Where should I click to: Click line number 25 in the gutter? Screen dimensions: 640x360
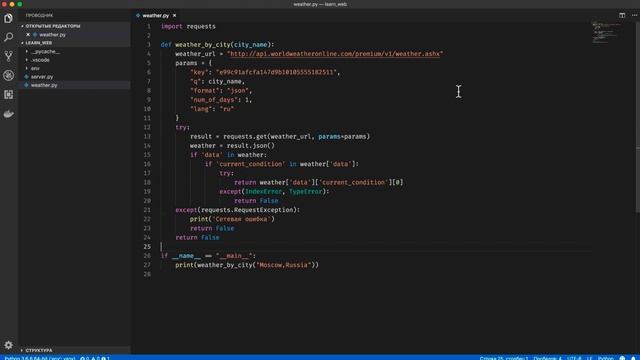click(x=147, y=247)
